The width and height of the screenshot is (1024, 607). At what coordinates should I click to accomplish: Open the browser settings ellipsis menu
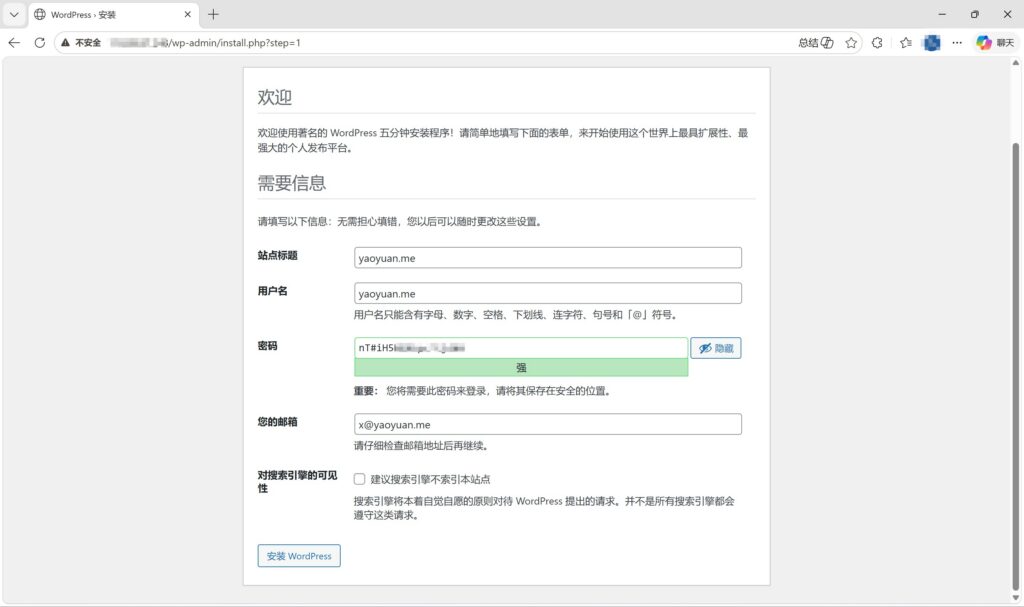tap(957, 43)
